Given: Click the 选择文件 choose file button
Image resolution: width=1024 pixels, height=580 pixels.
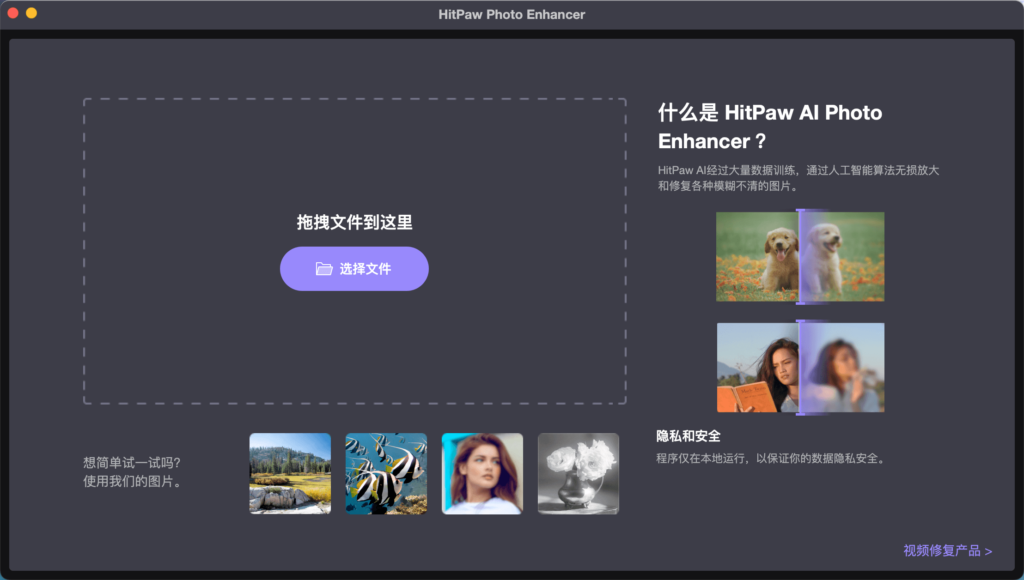Looking at the screenshot, I should (354, 268).
